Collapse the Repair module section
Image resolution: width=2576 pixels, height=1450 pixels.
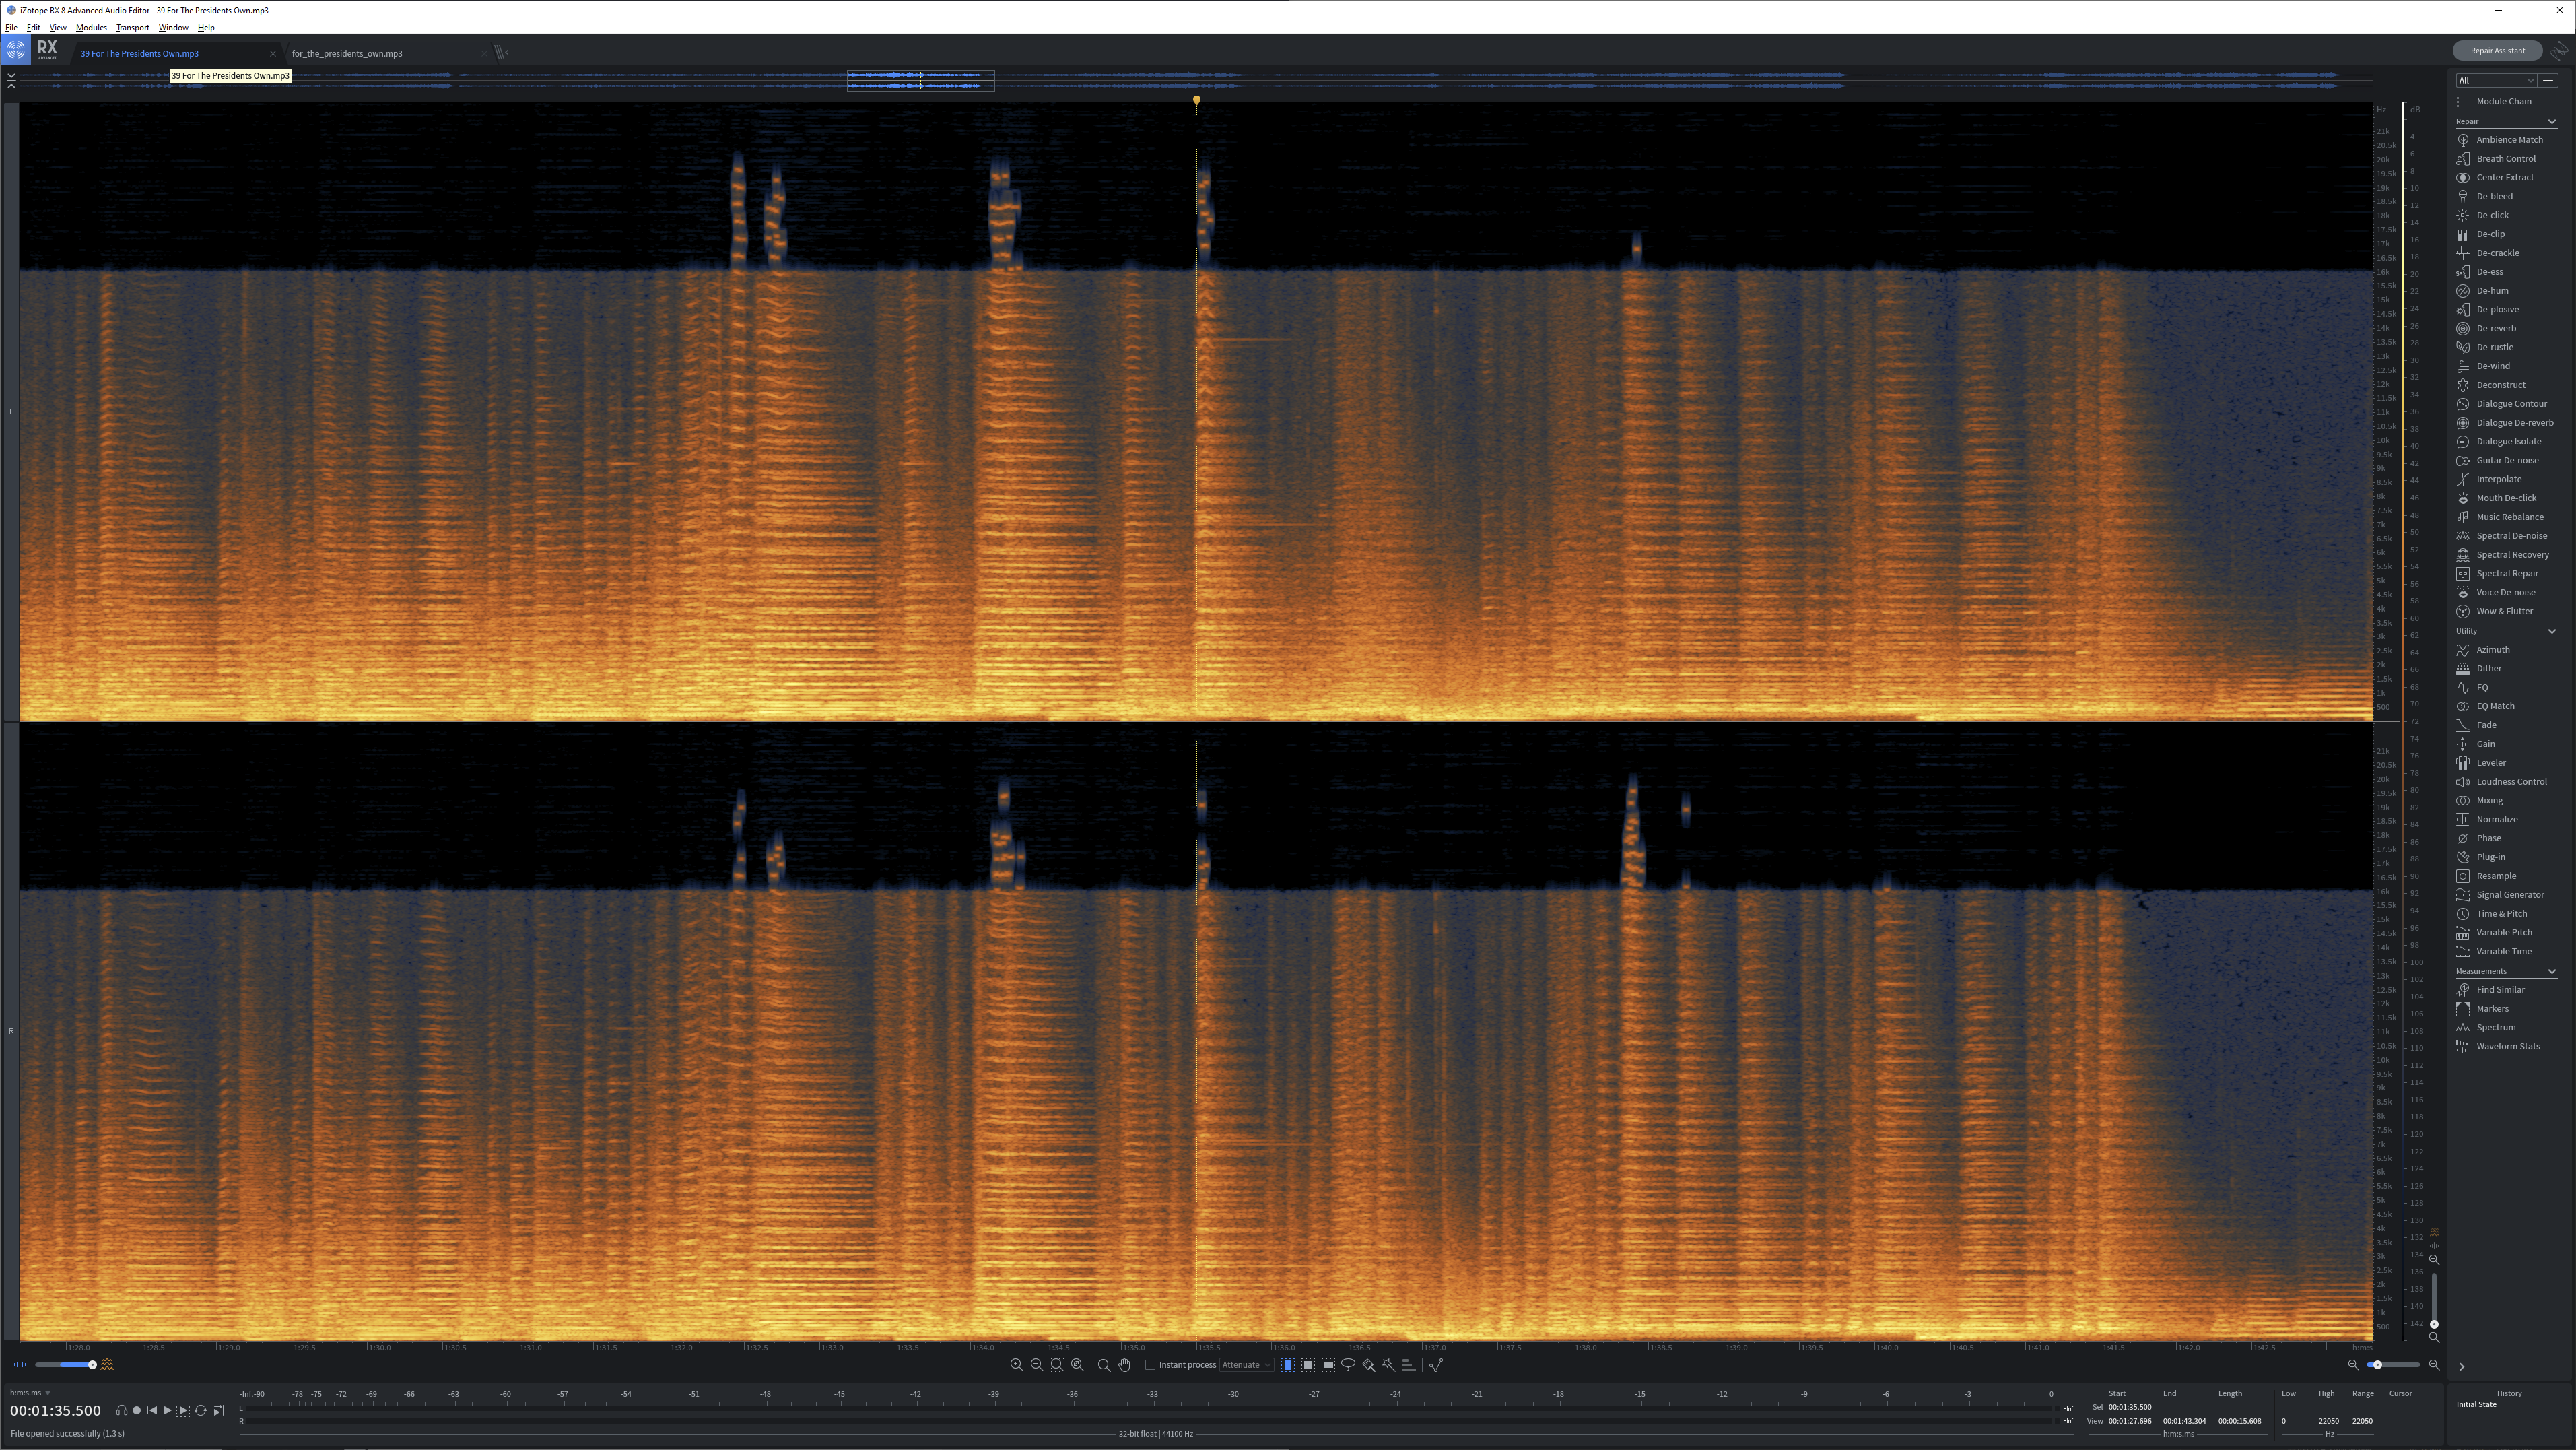click(2551, 121)
